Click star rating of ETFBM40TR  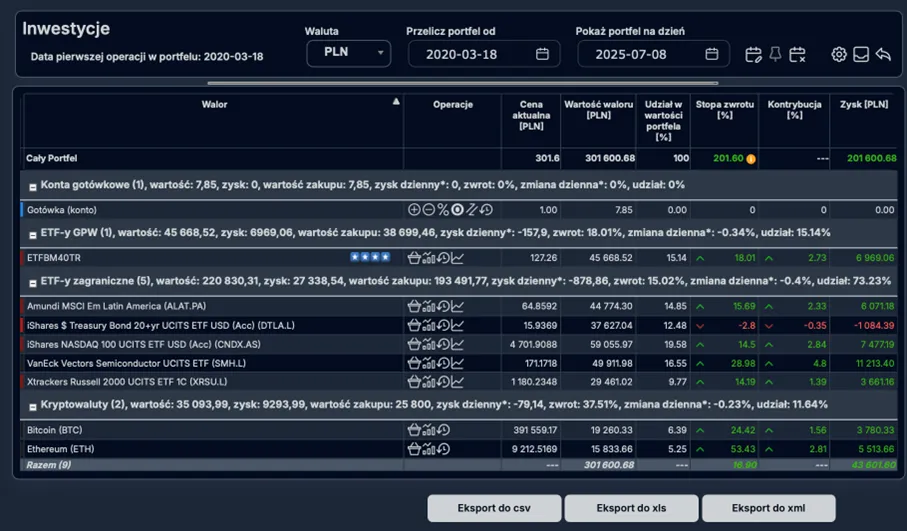pyautogui.click(x=370, y=257)
